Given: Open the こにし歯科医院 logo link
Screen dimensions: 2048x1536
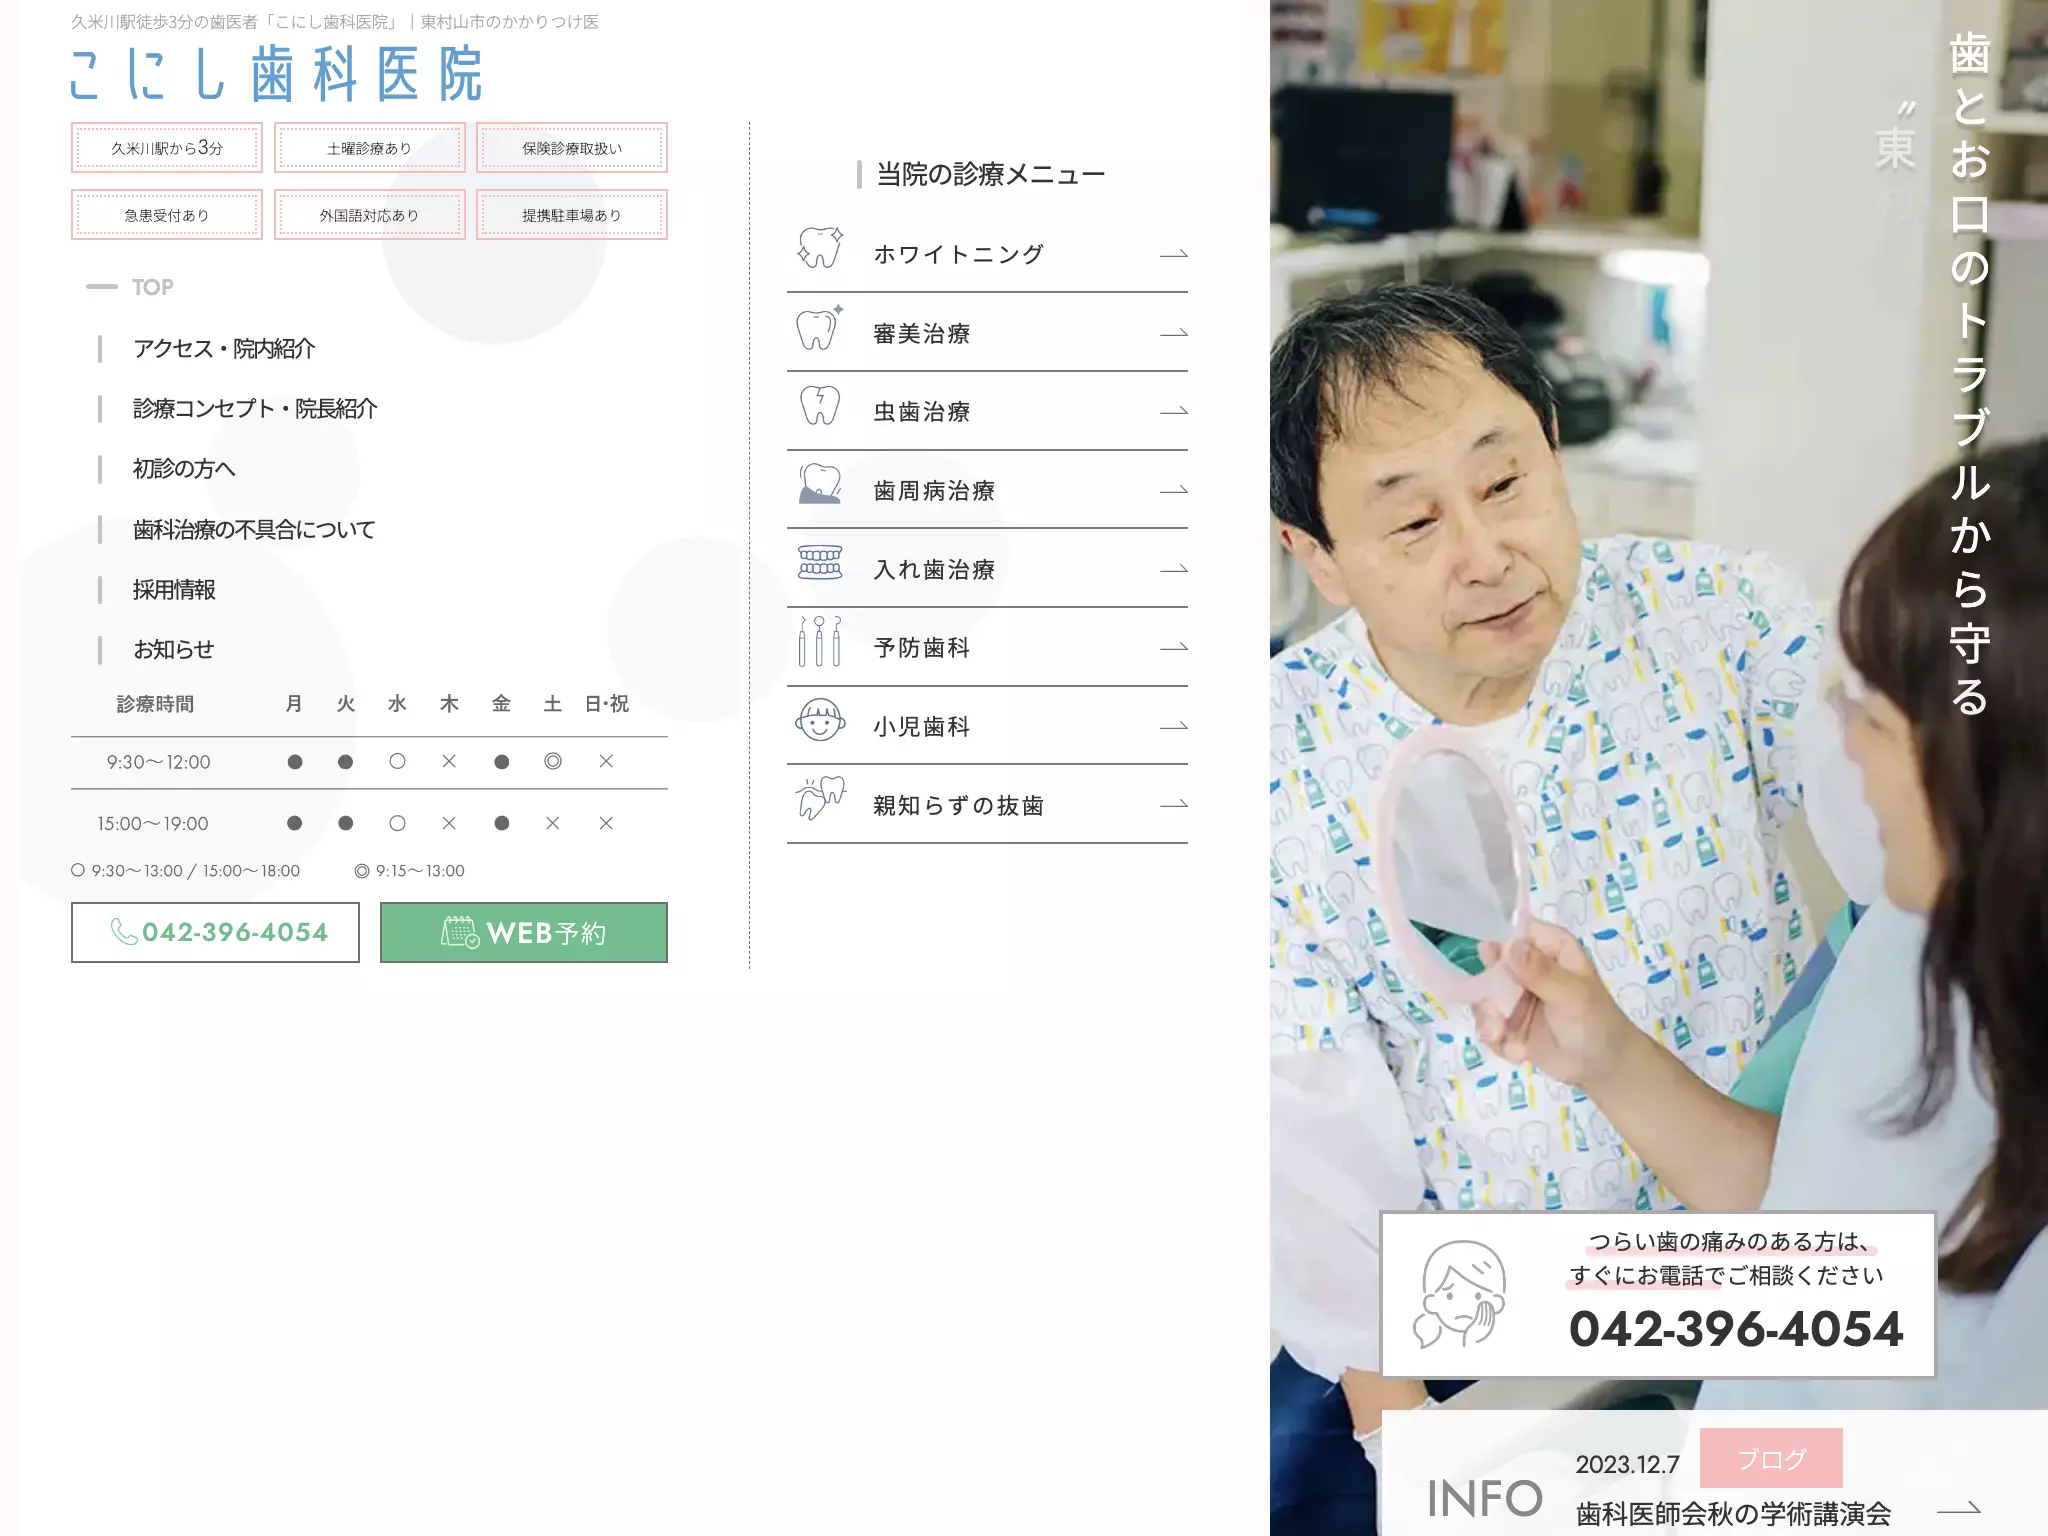Looking at the screenshot, I should coord(276,74).
